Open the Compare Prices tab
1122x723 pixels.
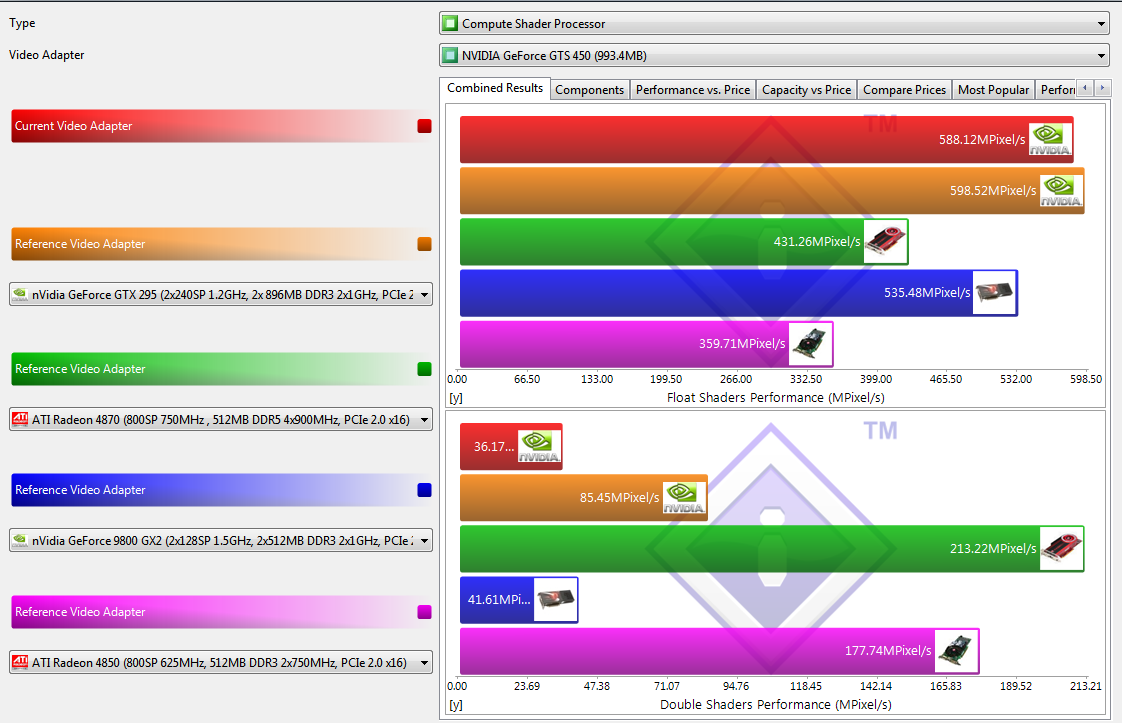coord(904,89)
